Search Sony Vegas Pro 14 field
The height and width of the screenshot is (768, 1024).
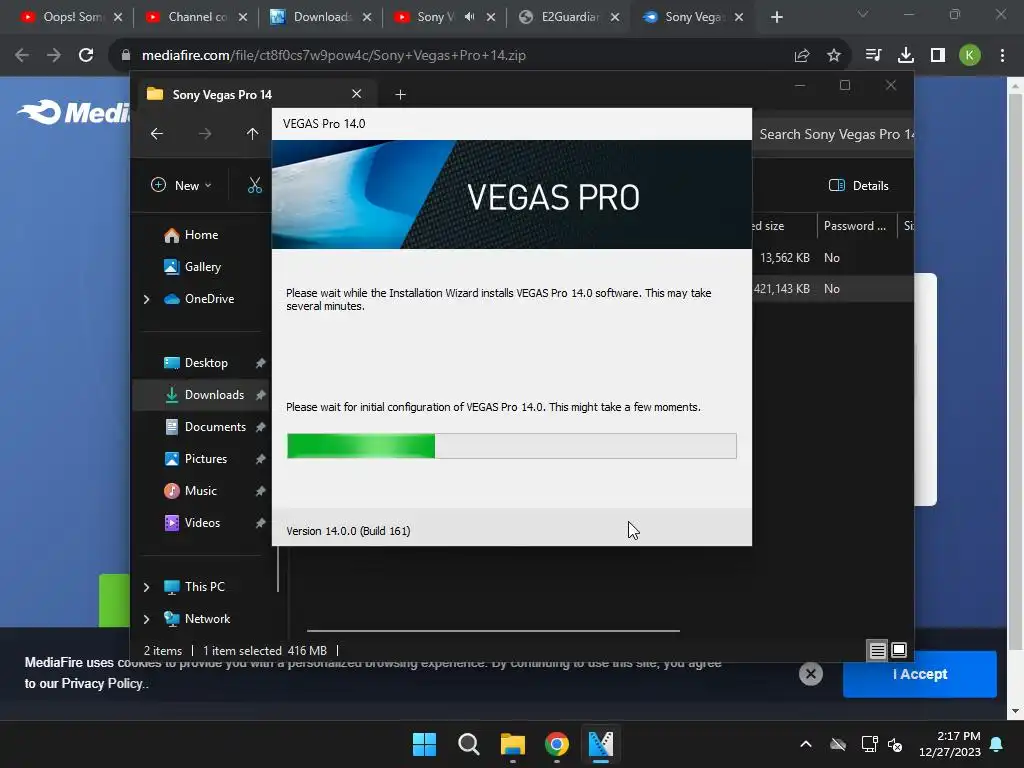point(833,134)
